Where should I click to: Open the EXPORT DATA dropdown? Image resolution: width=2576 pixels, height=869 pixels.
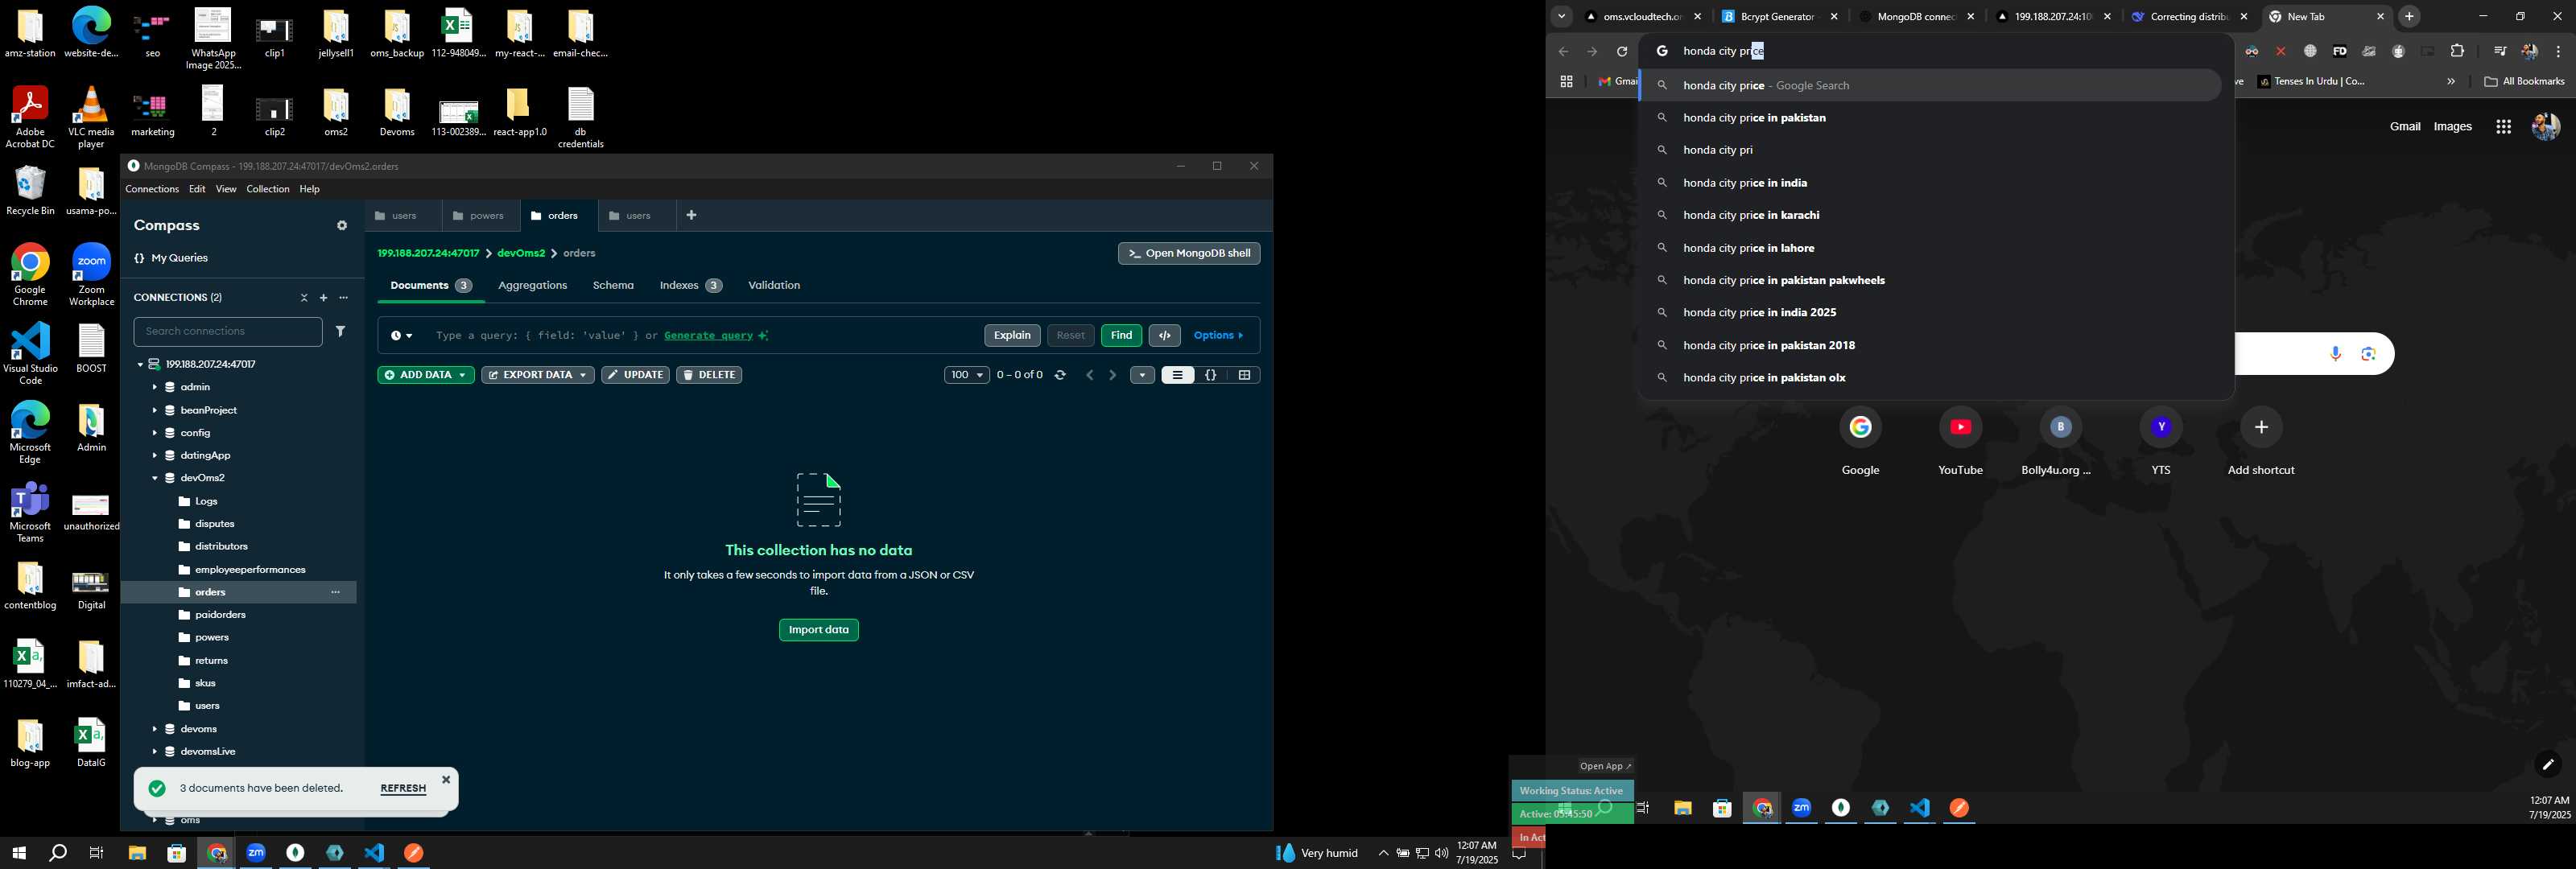[537, 376]
